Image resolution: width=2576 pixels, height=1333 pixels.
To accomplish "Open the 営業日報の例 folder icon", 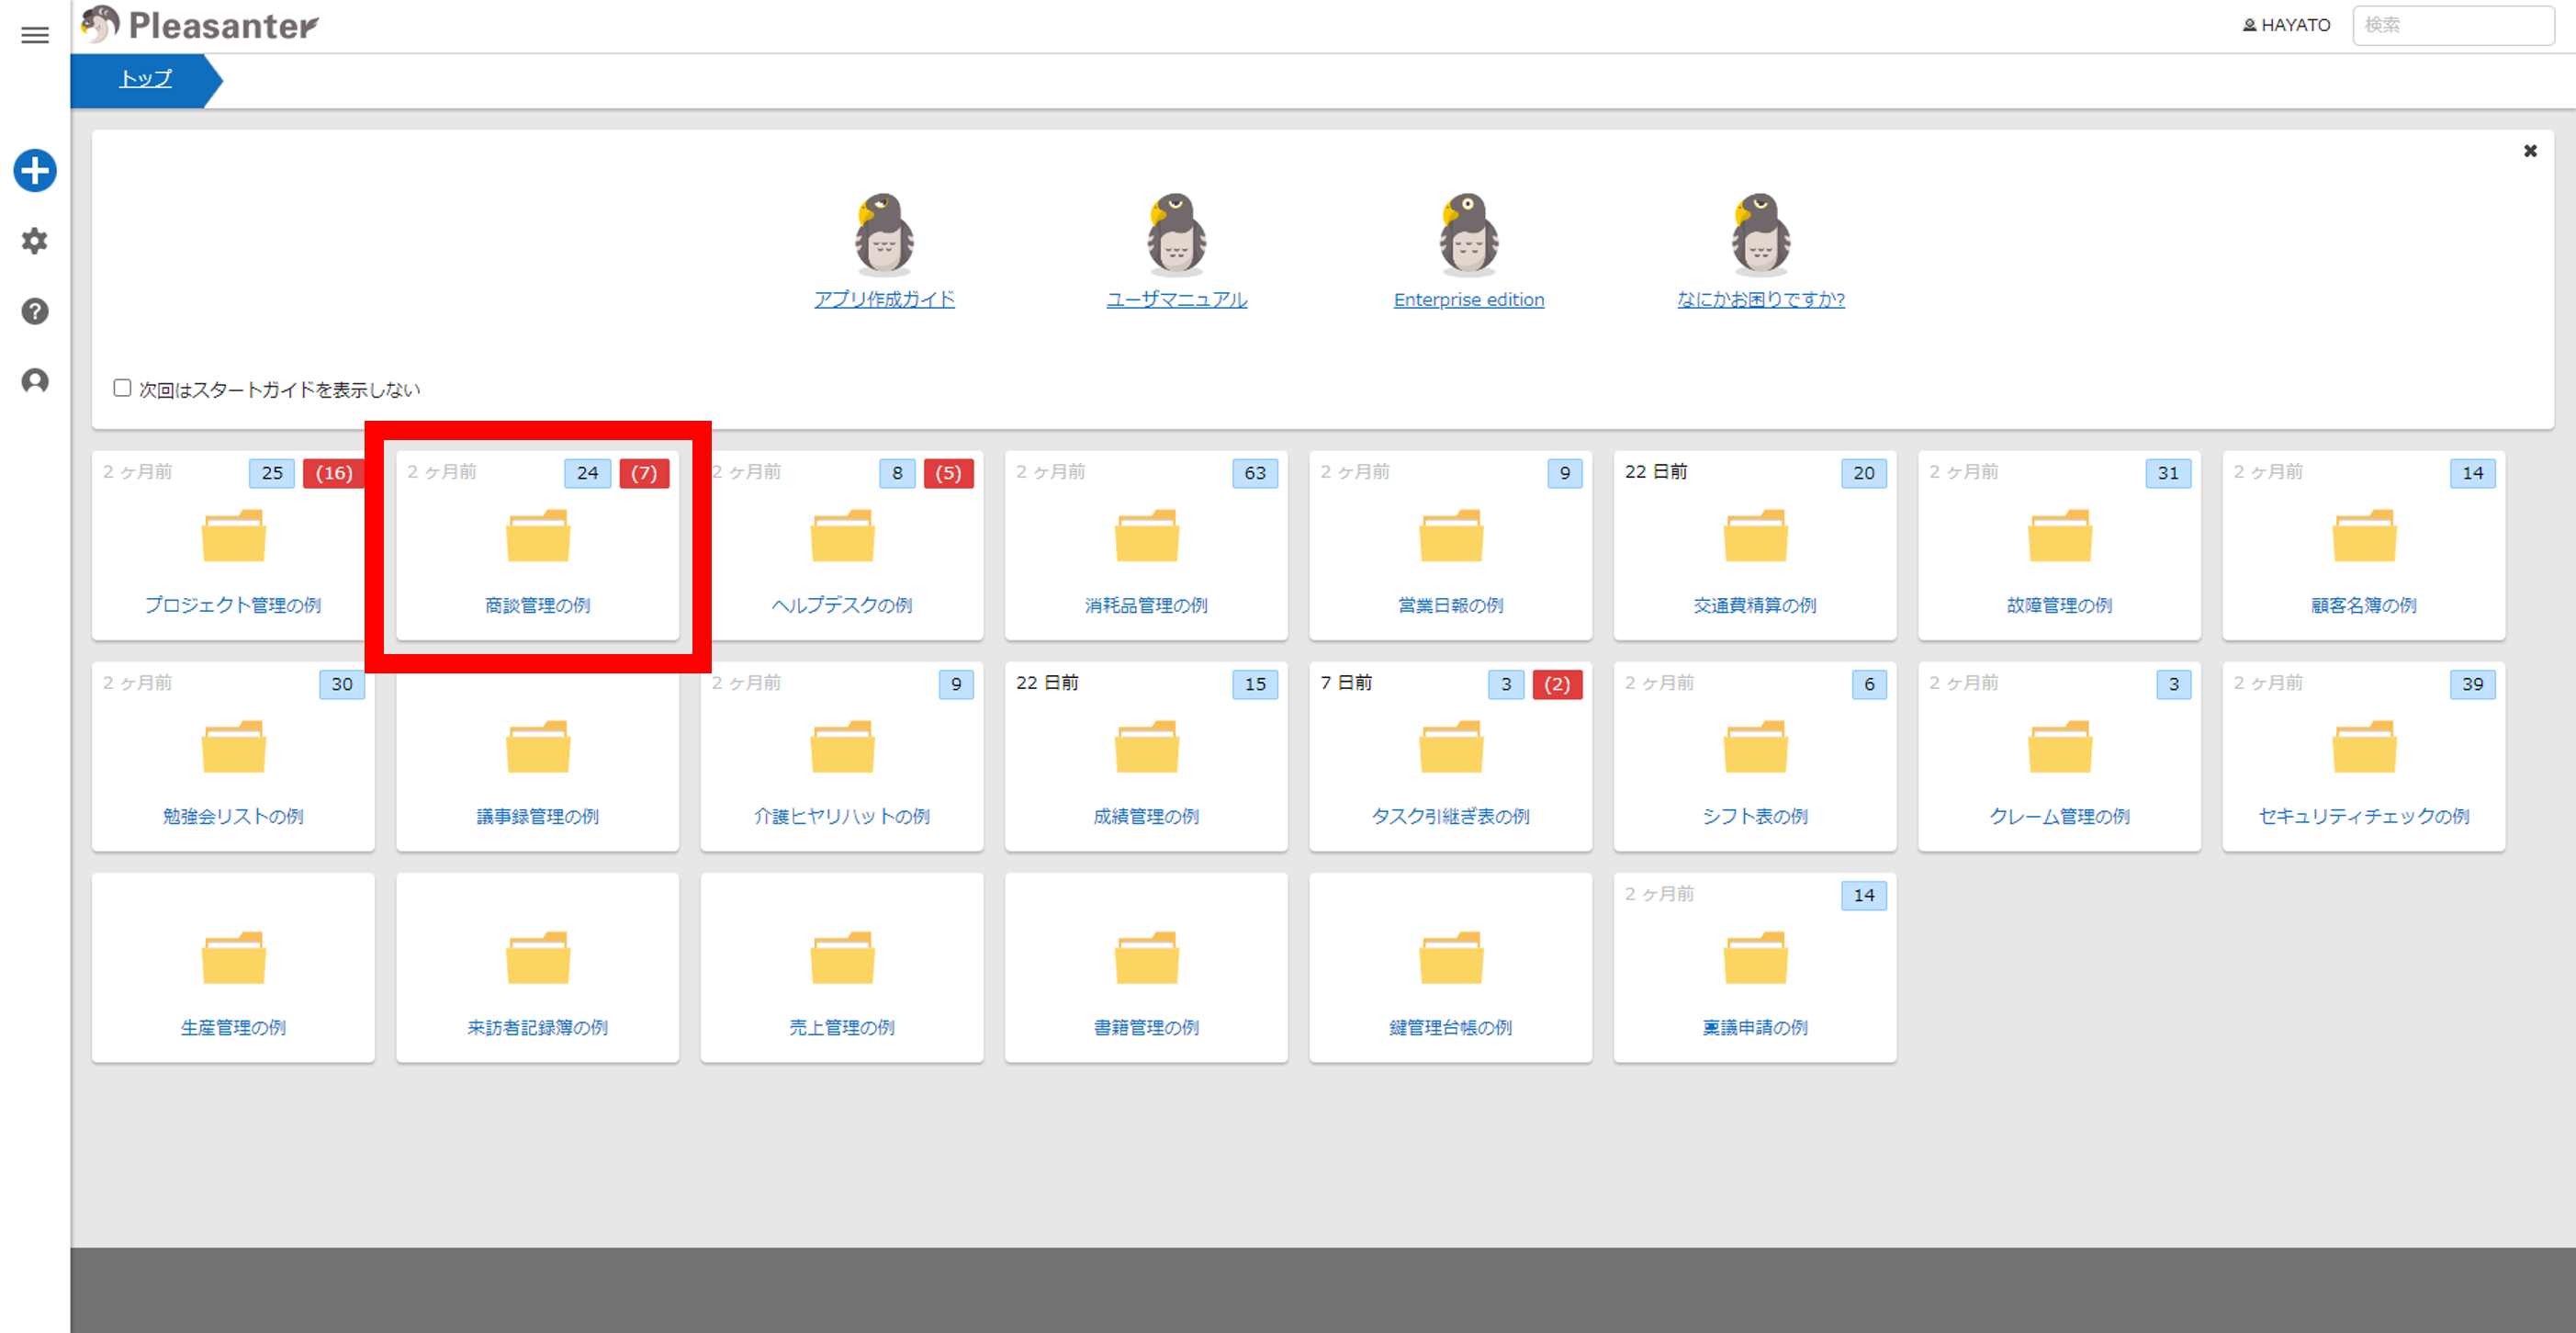I will pos(1451,535).
